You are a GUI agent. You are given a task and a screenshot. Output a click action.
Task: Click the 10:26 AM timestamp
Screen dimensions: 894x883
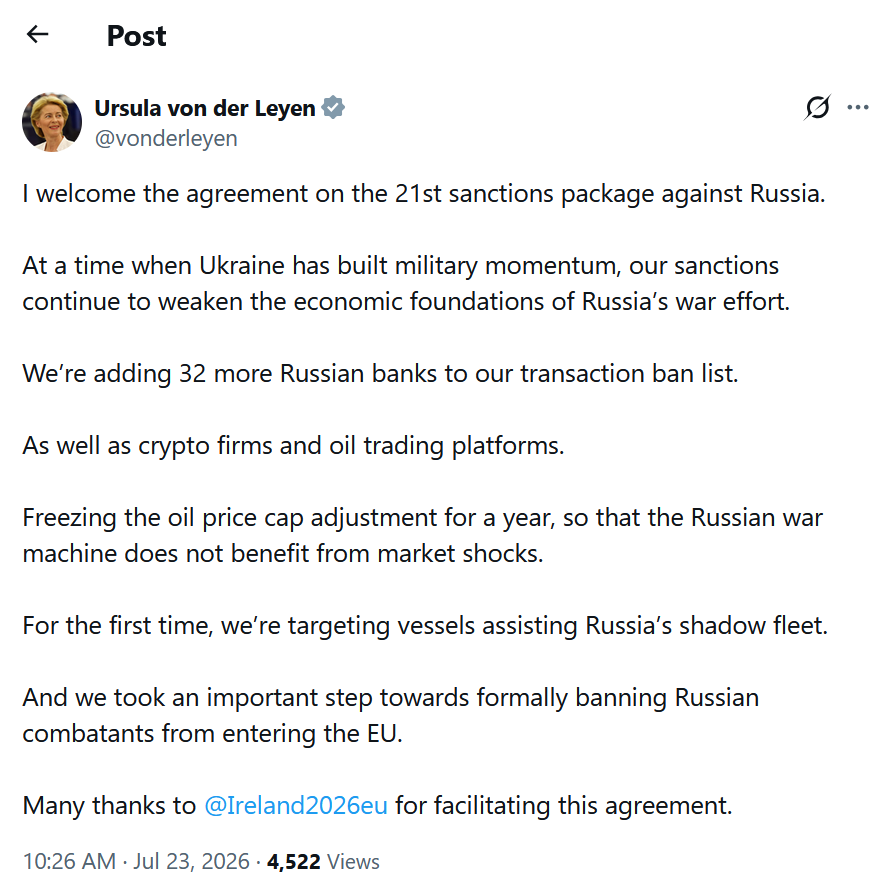click(x=69, y=861)
